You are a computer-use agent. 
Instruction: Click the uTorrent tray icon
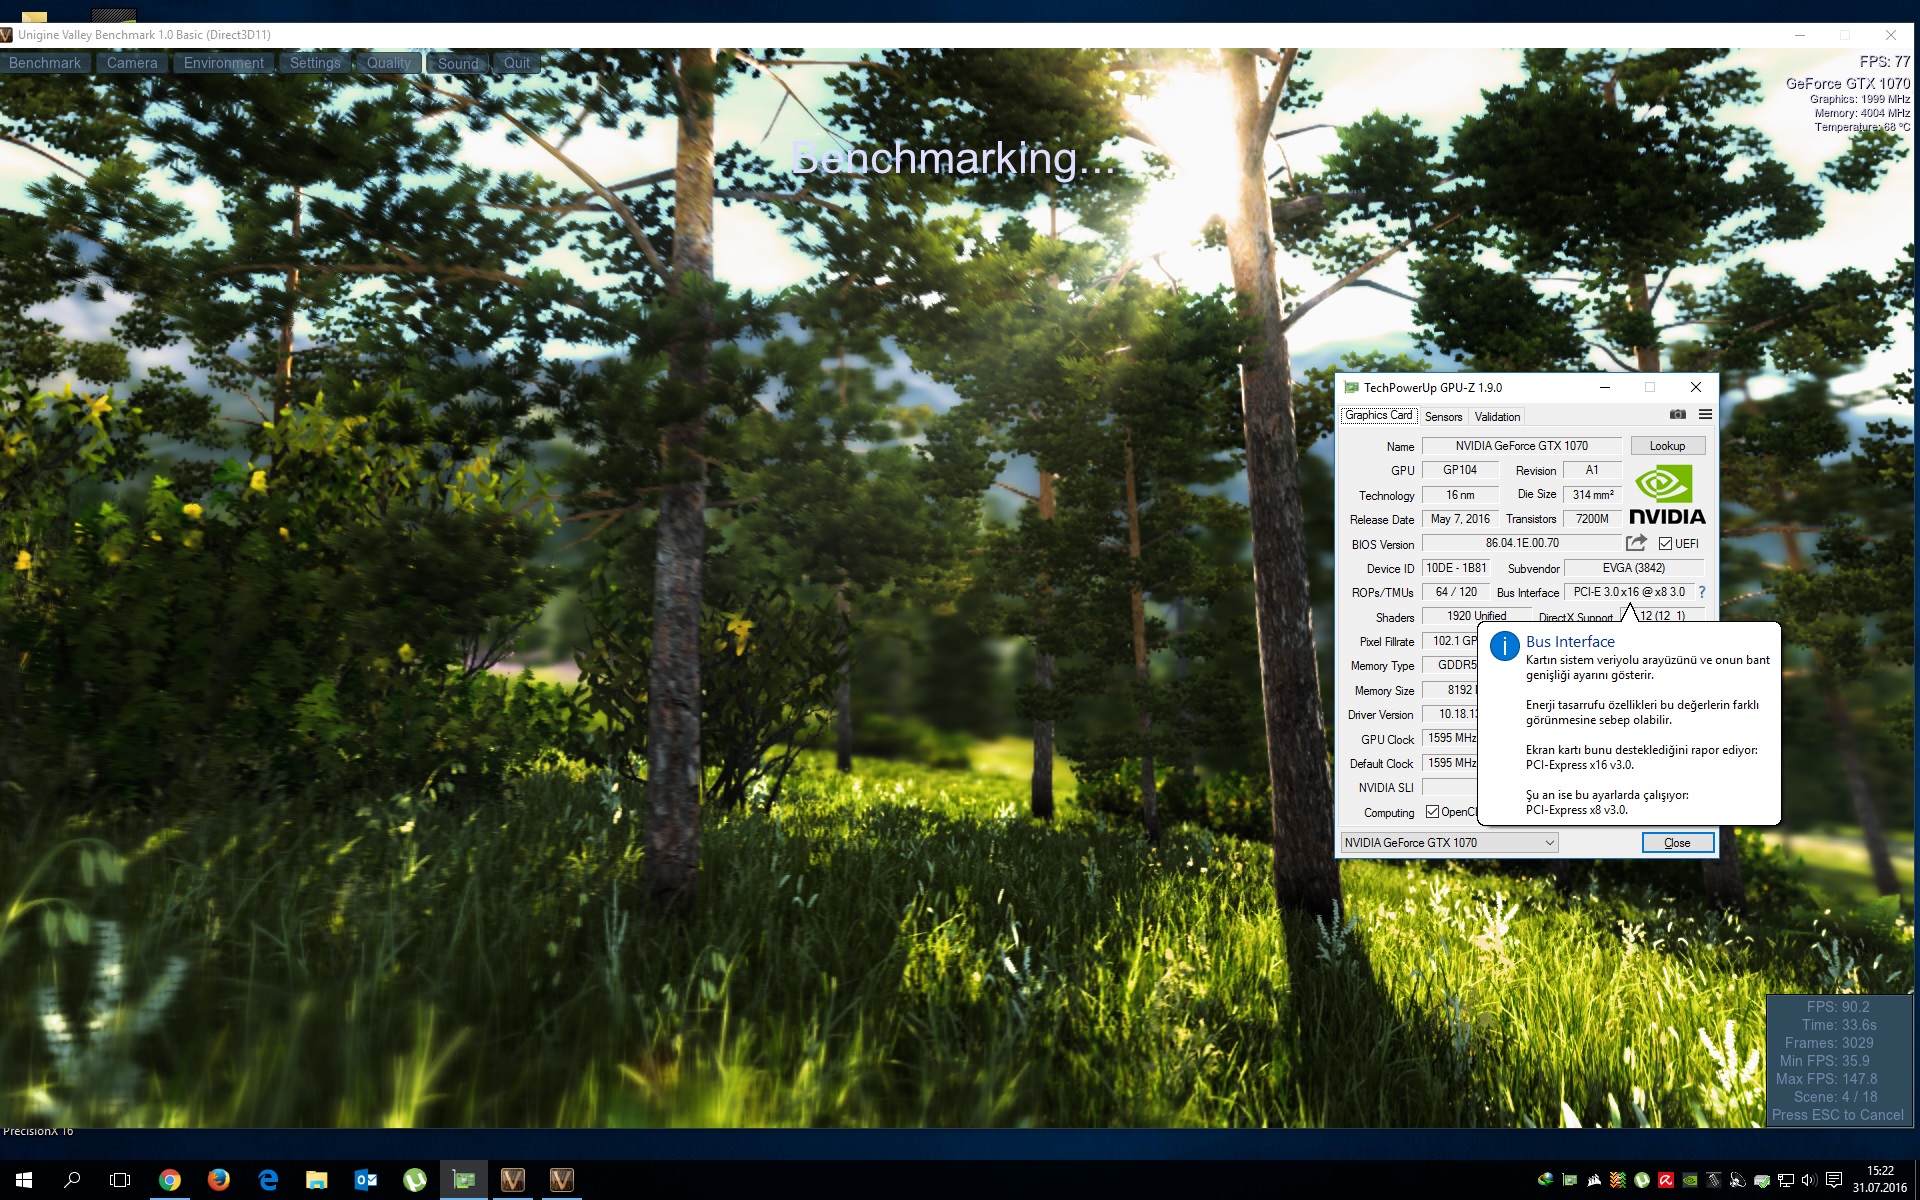coord(1642,1180)
